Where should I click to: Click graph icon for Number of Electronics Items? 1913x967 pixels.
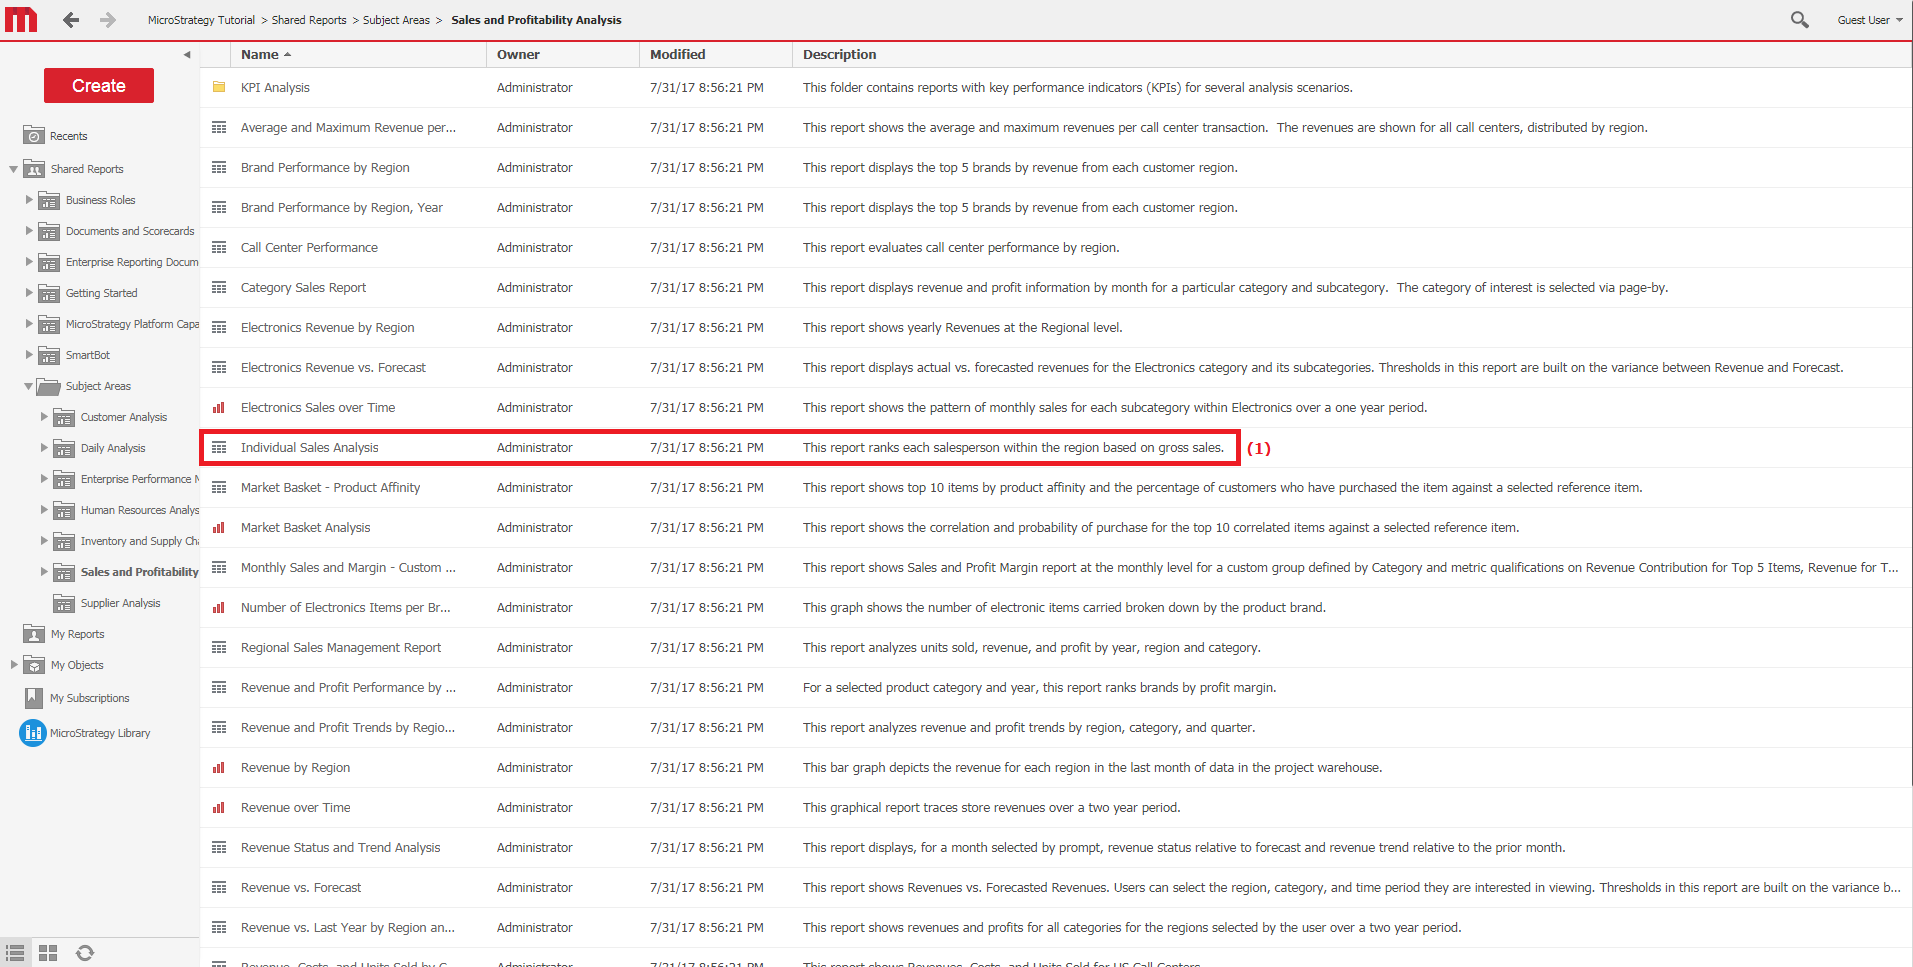click(x=219, y=607)
